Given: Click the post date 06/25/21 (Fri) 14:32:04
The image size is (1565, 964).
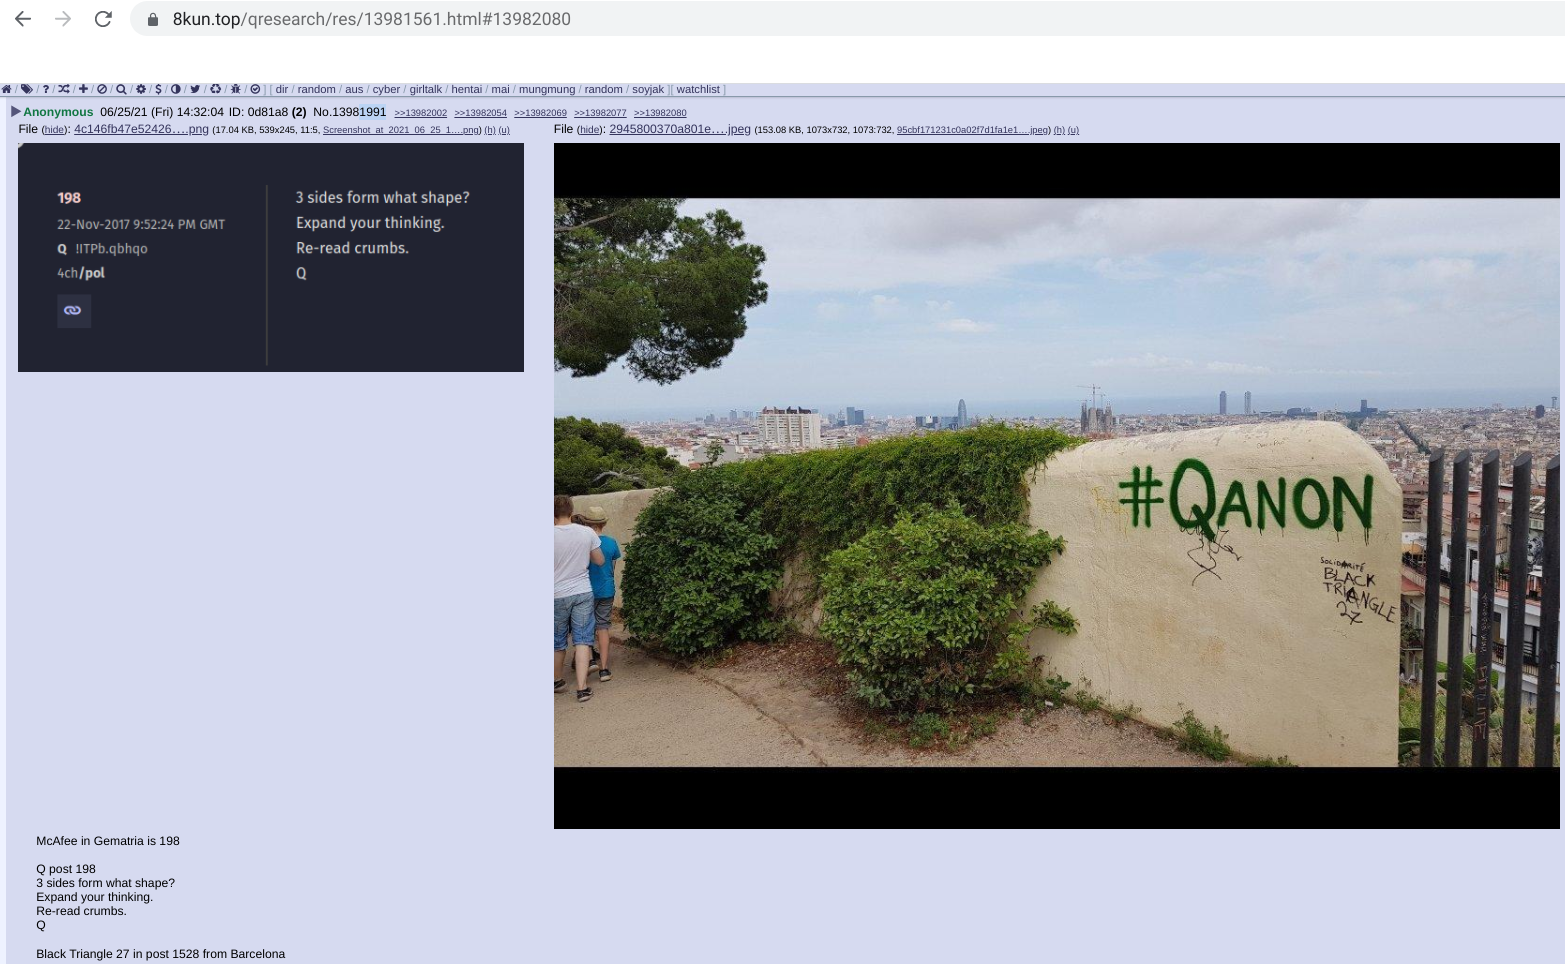Looking at the screenshot, I should [x=162, y=112].
